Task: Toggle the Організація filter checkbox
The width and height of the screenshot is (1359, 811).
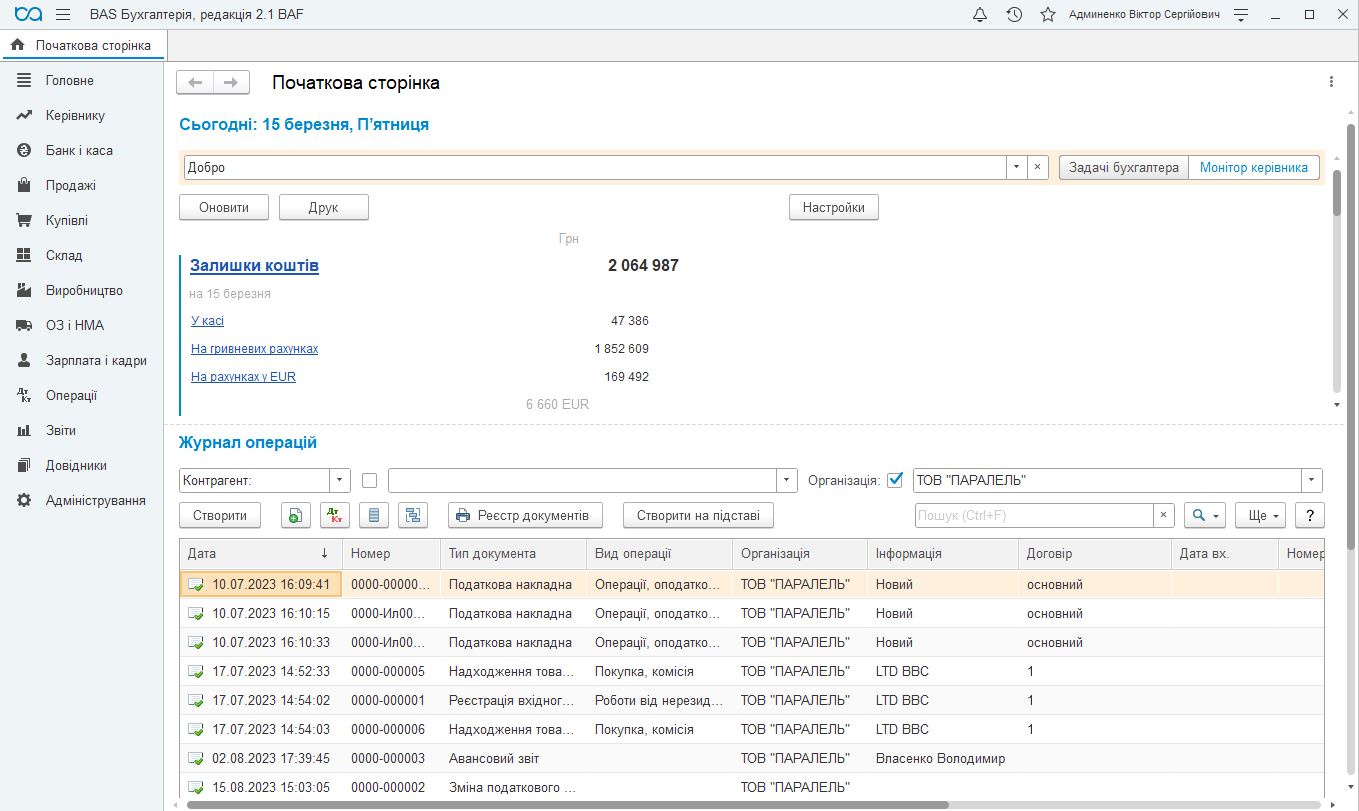Action: (x=895, y=480)
